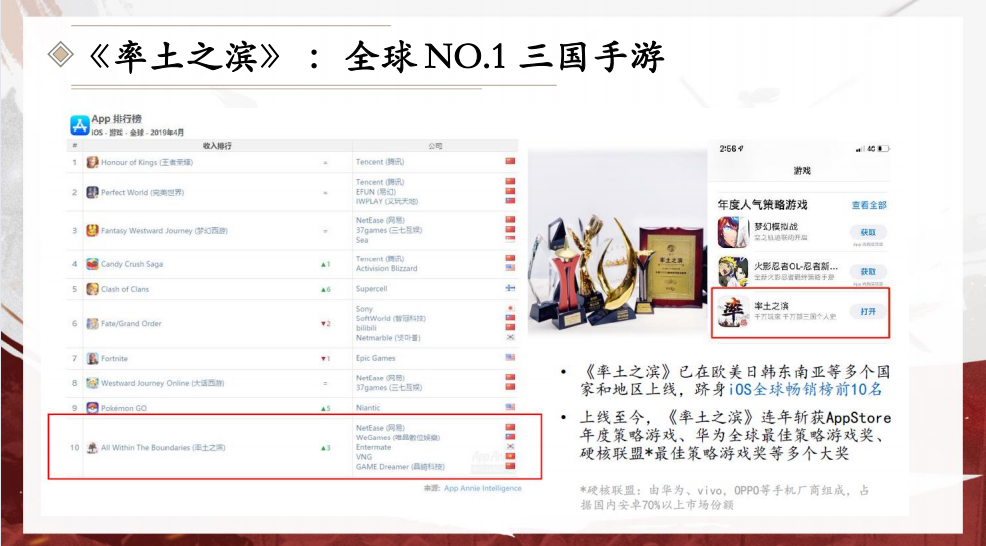Click the Supercell company name

tap(372, 289)
